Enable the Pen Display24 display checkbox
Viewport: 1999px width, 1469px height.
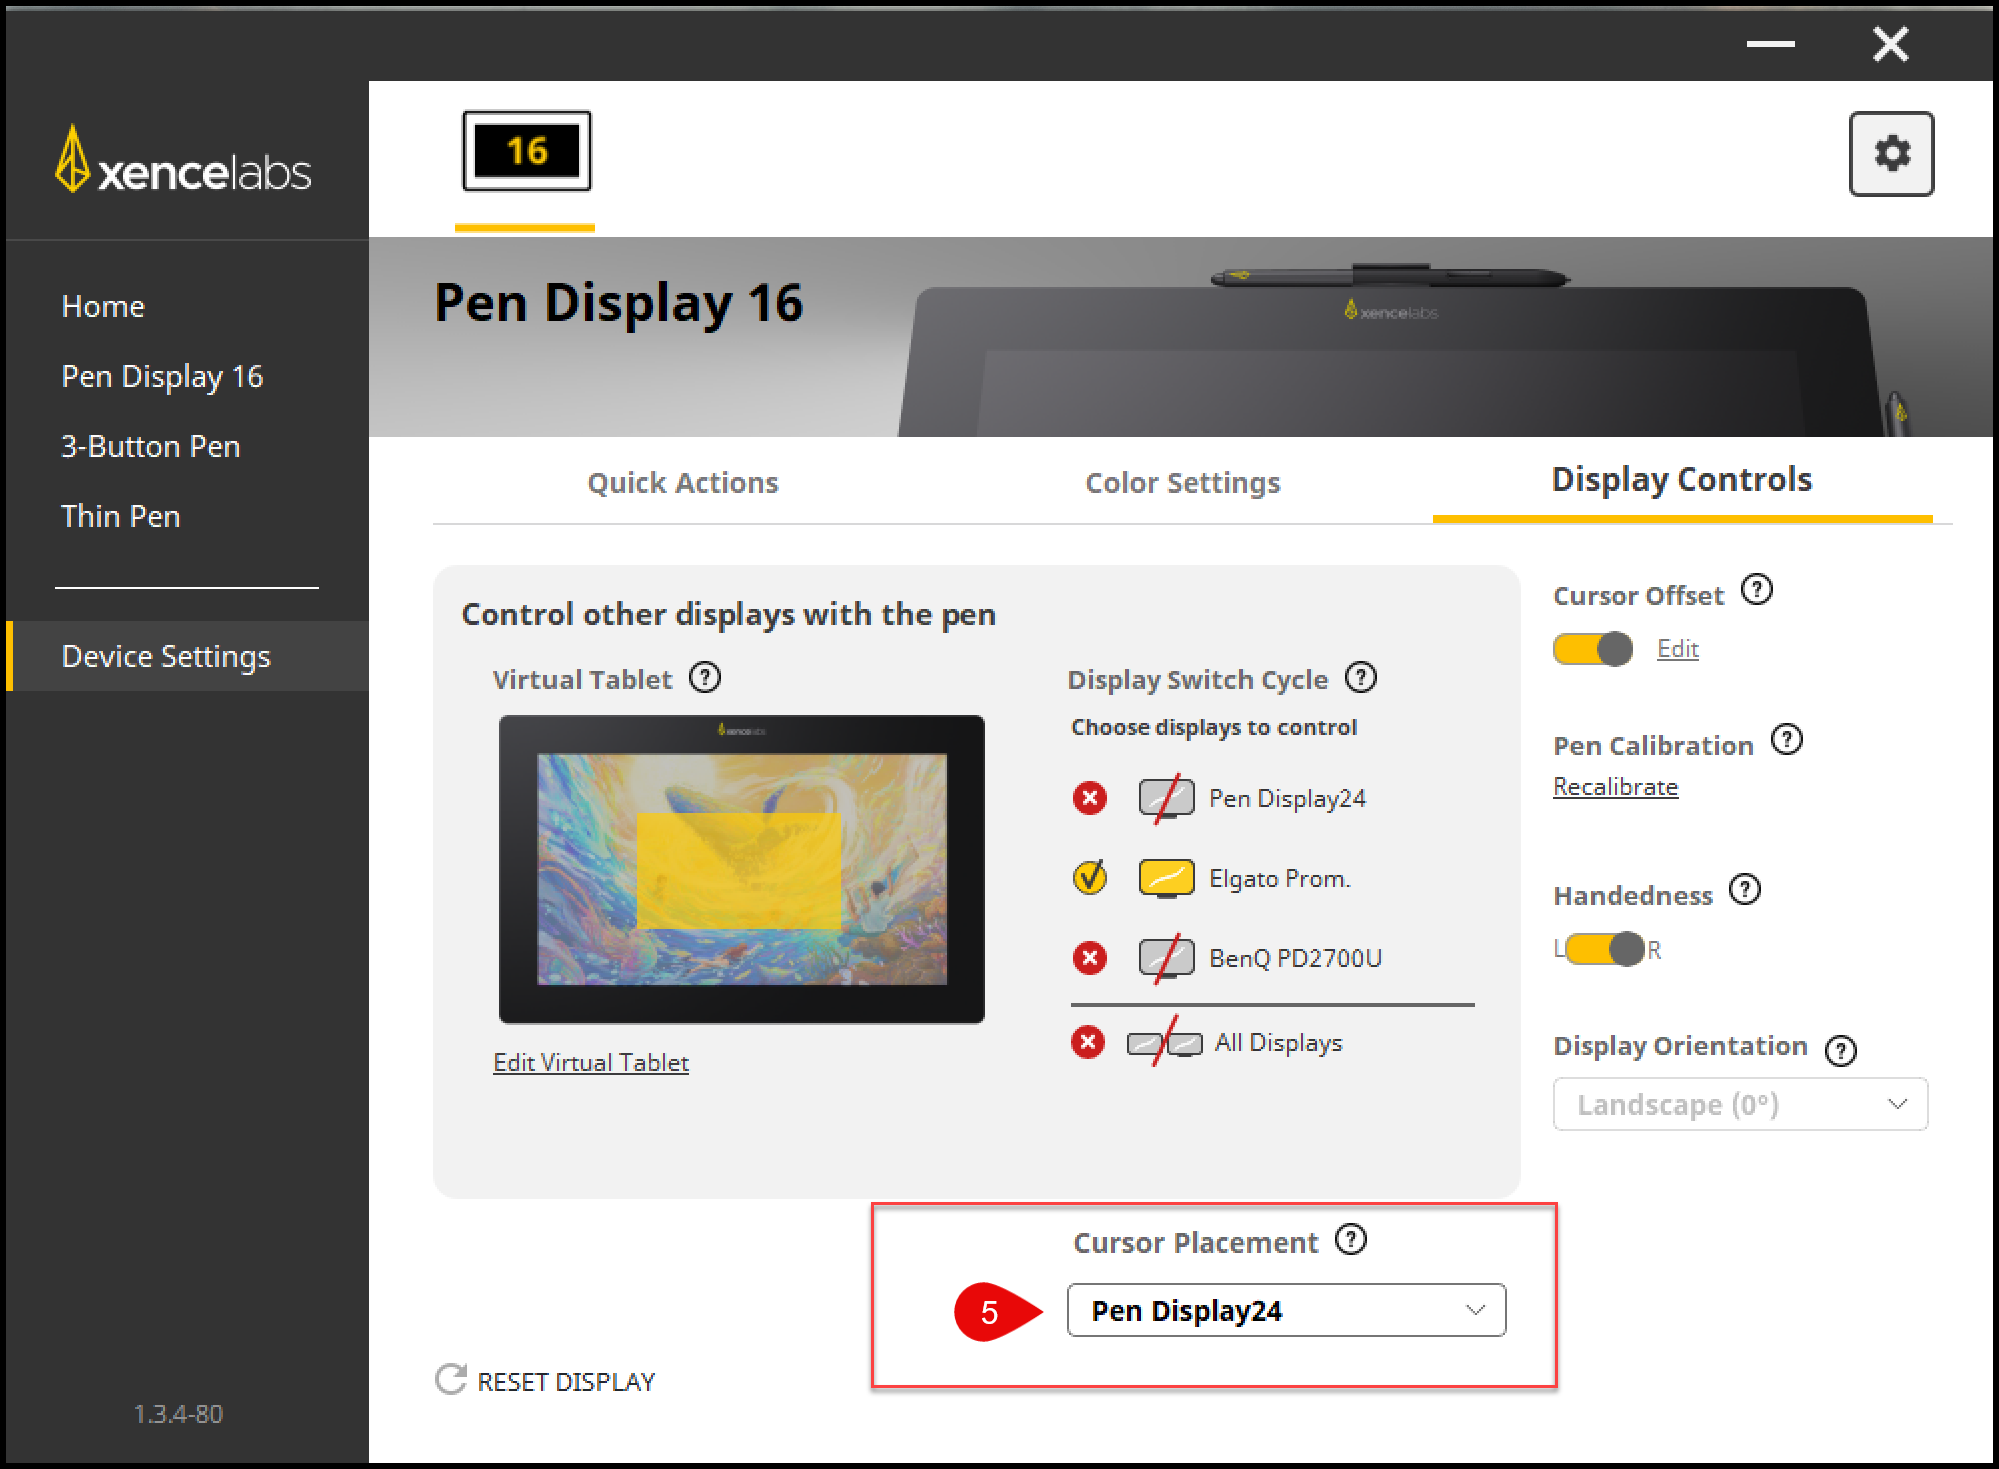(x=1090, y=798)
